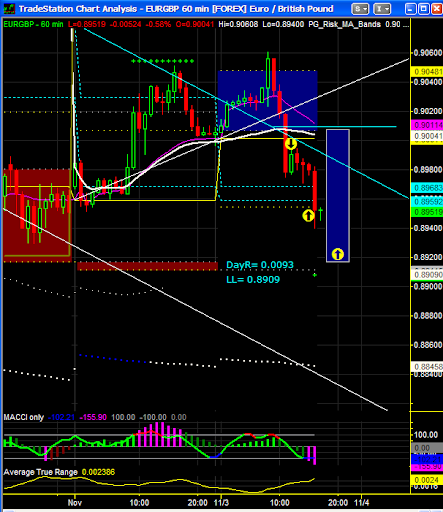The height and width of the screenshot is (512, 443).
Task: Click the 0.88800 price axis label
Action: (428, 316)
